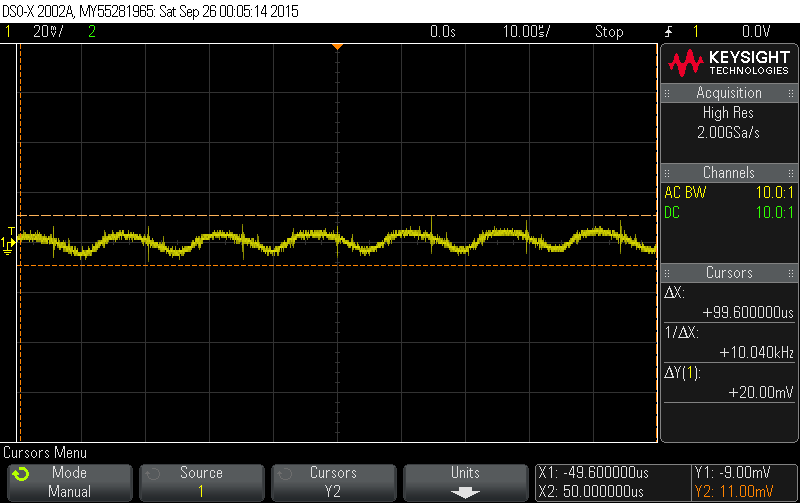Click the 10.00us/ timebase readout
Screen dimensions: 800x503
click(527, 32)
